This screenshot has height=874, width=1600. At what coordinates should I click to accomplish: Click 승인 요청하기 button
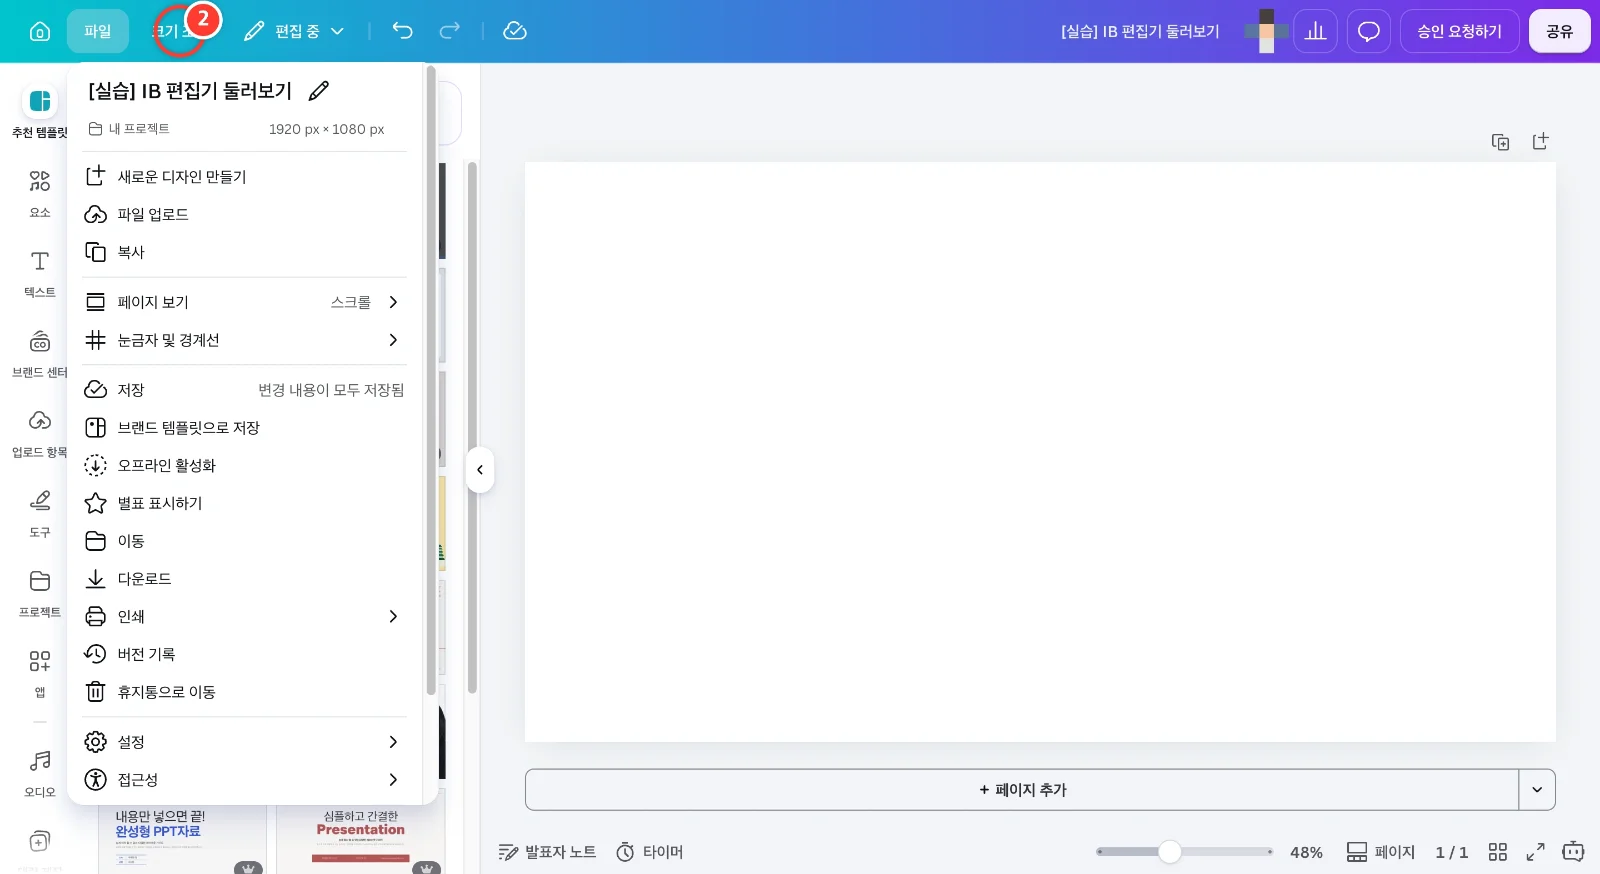point(1459,31)
